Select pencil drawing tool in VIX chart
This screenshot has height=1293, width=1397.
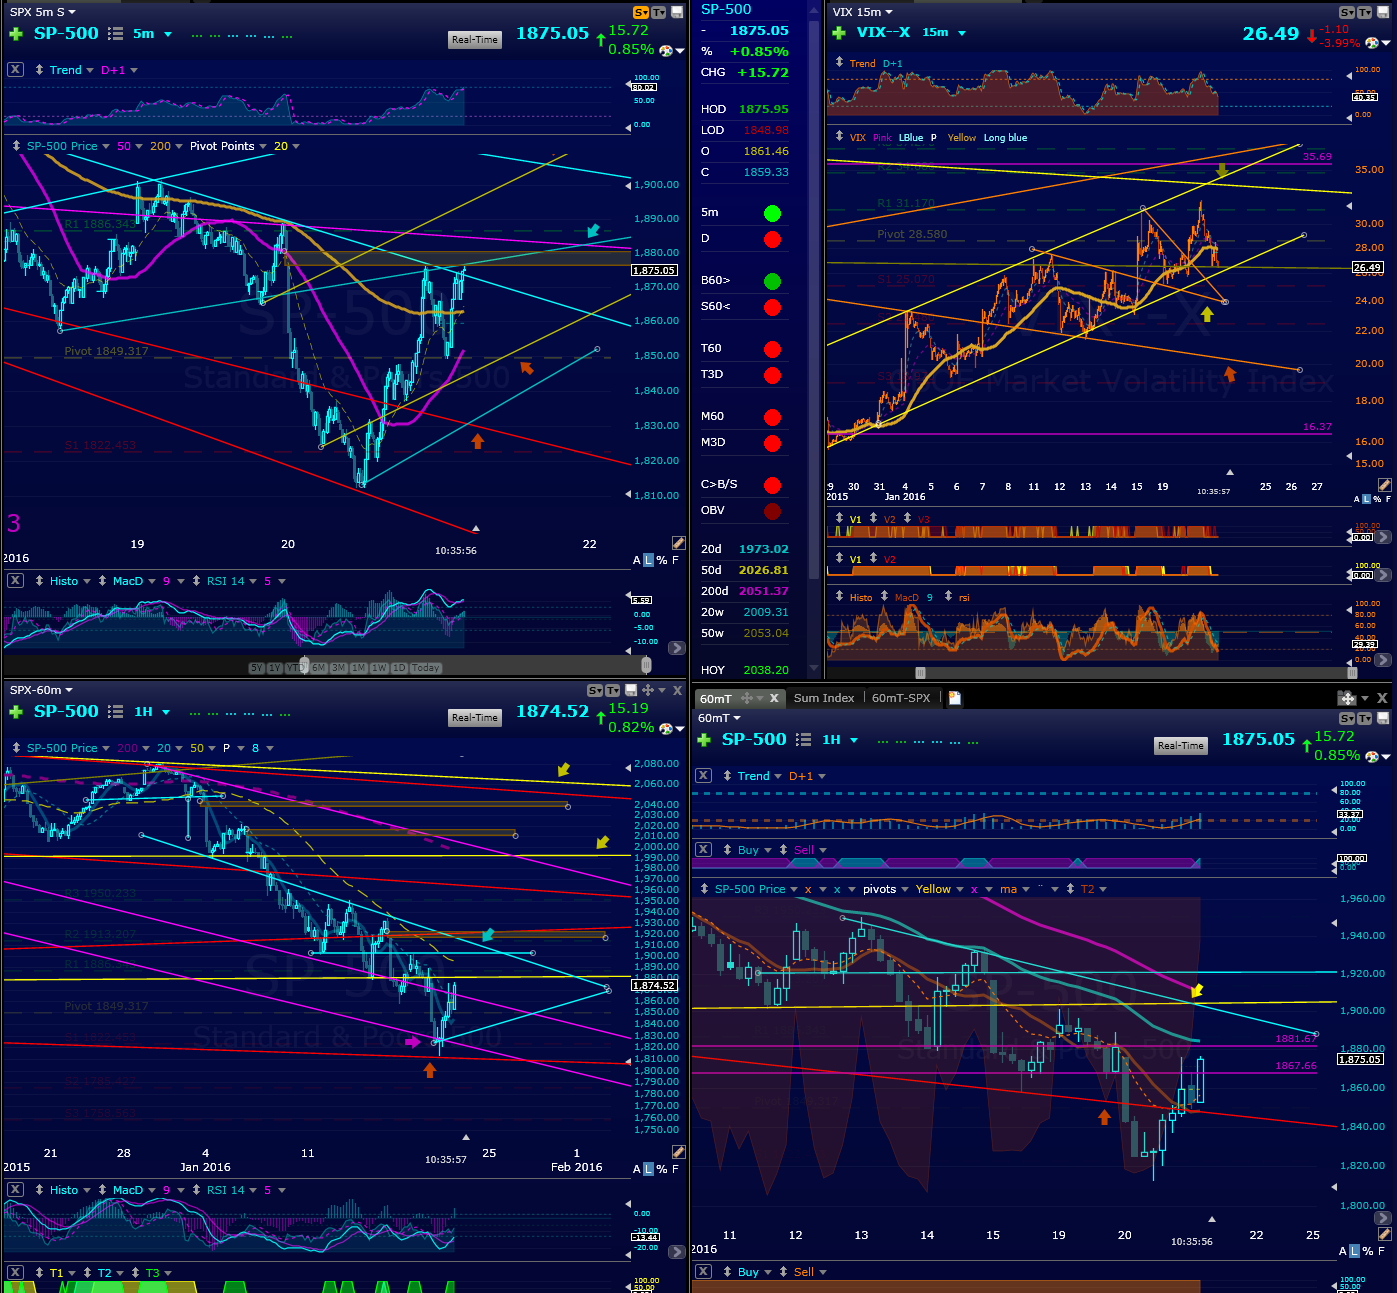point(1384,485)
